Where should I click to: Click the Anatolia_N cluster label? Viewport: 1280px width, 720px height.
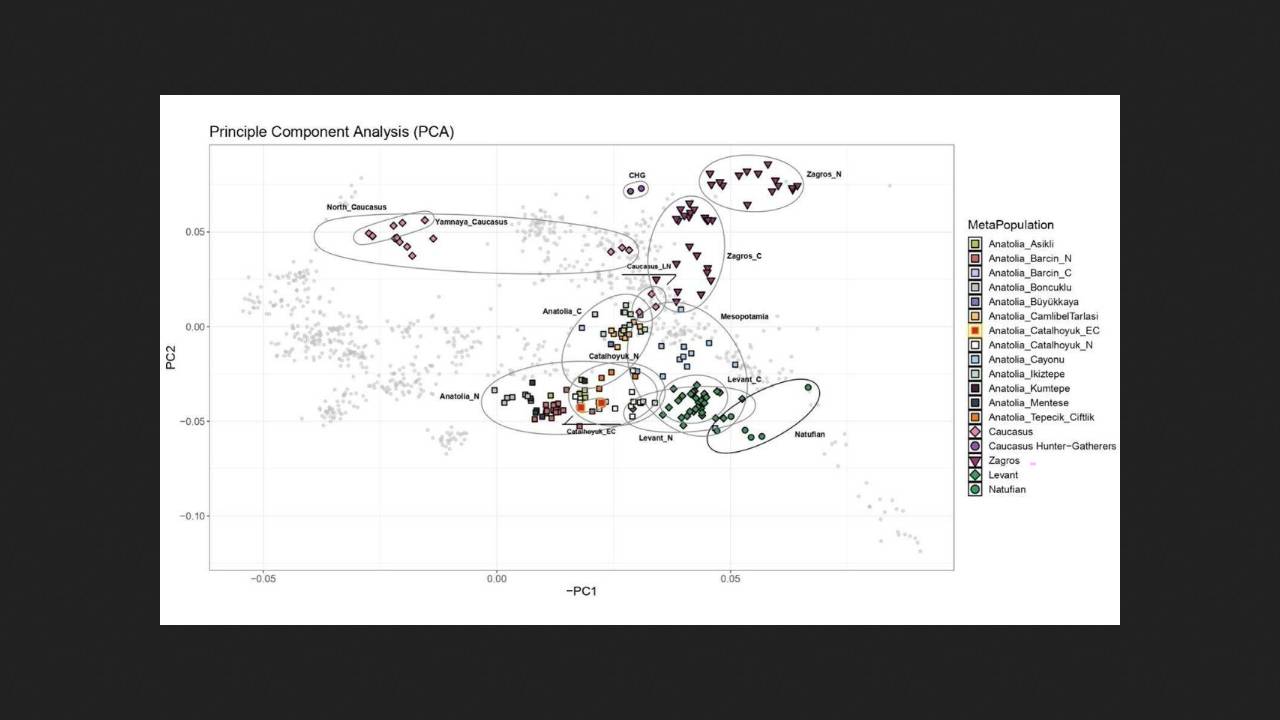tap(459, 396)
